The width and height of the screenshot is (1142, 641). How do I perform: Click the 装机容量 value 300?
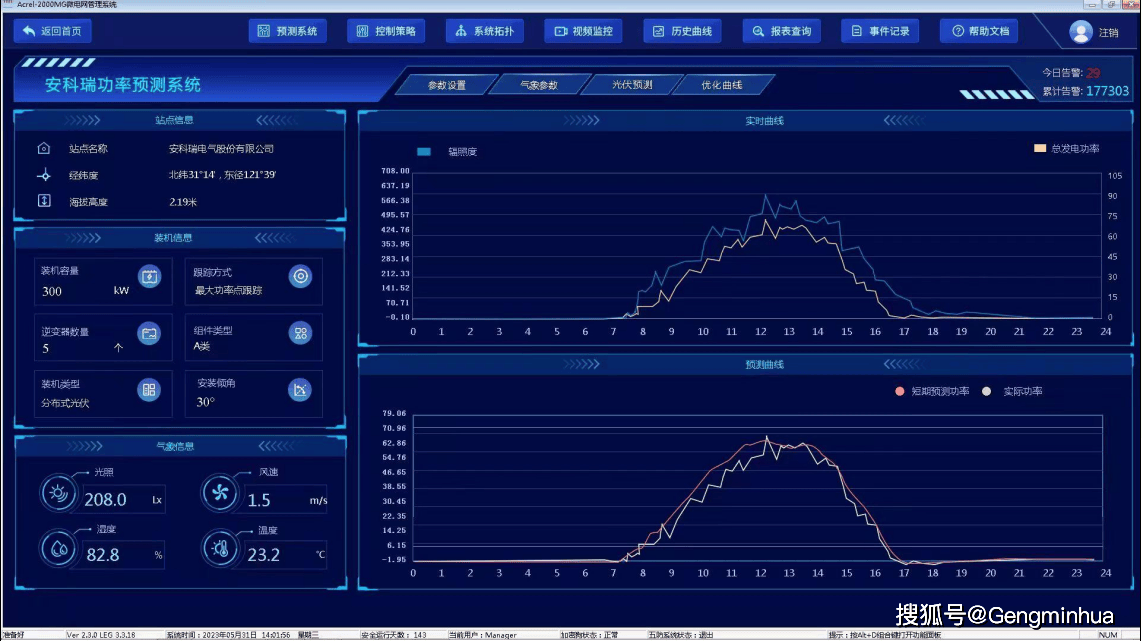52,291
